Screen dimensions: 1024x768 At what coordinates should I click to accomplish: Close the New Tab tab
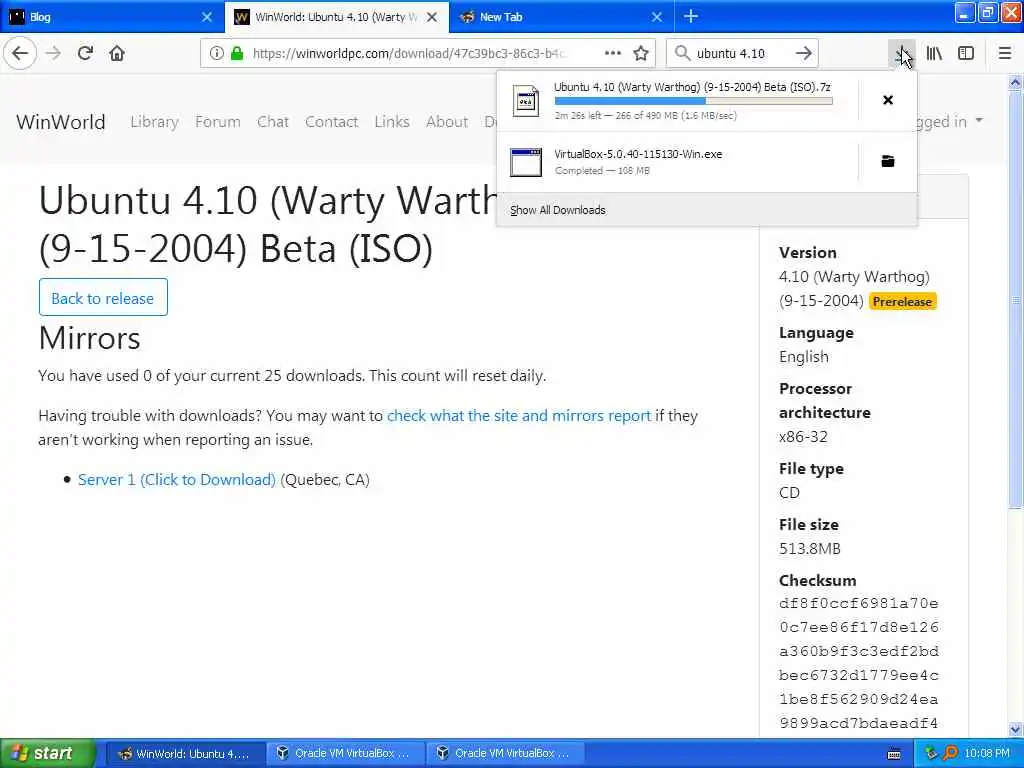[x=657, y=17]
